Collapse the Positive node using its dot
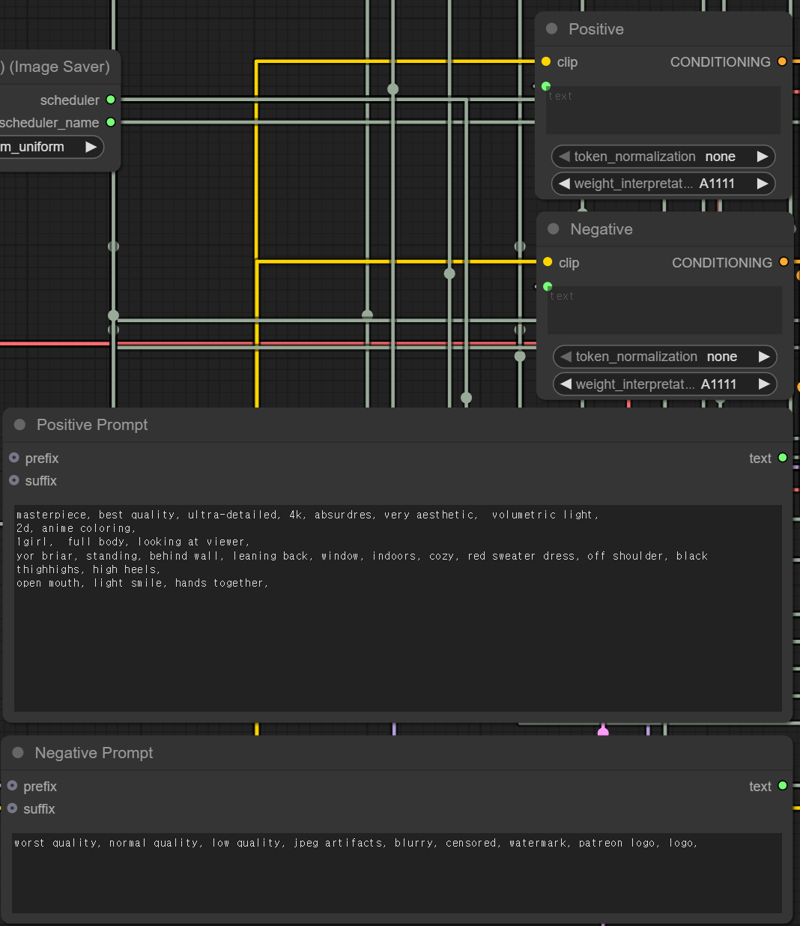Screen dimensions: 800x926 552,29
